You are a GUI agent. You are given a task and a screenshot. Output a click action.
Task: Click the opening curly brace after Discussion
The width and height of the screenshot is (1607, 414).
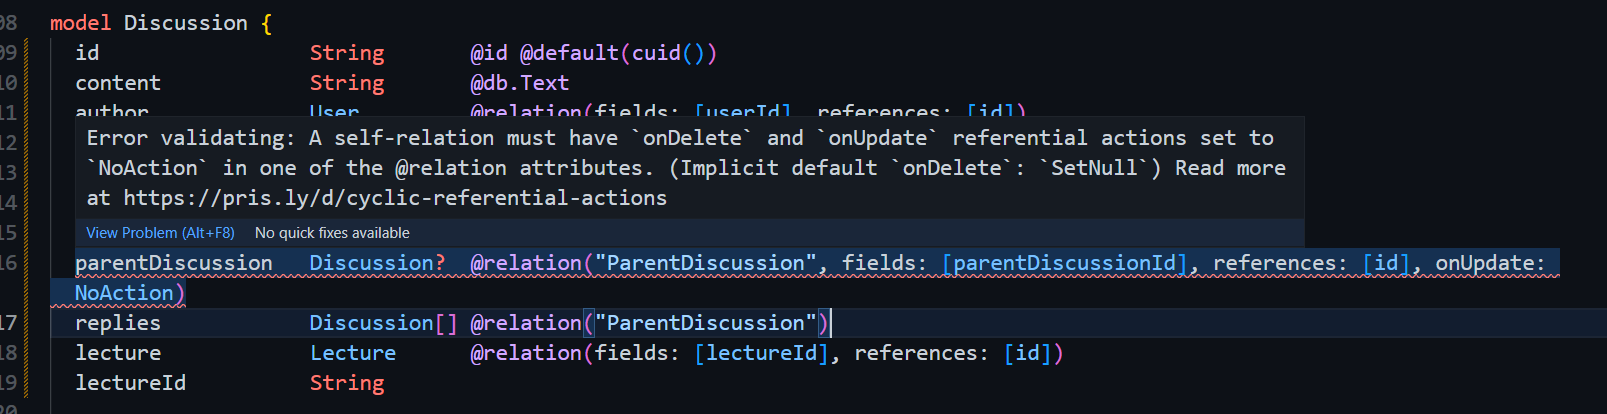(266, 23)
